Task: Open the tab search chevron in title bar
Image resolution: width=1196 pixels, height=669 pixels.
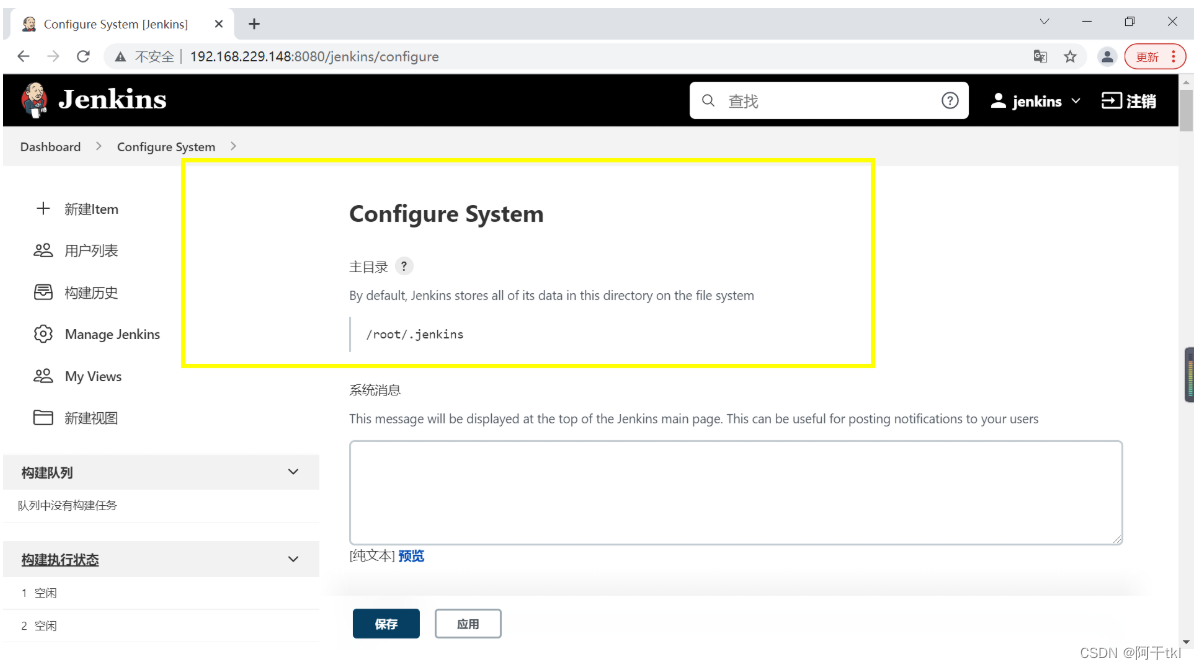Action: [x=1044, y=21]
